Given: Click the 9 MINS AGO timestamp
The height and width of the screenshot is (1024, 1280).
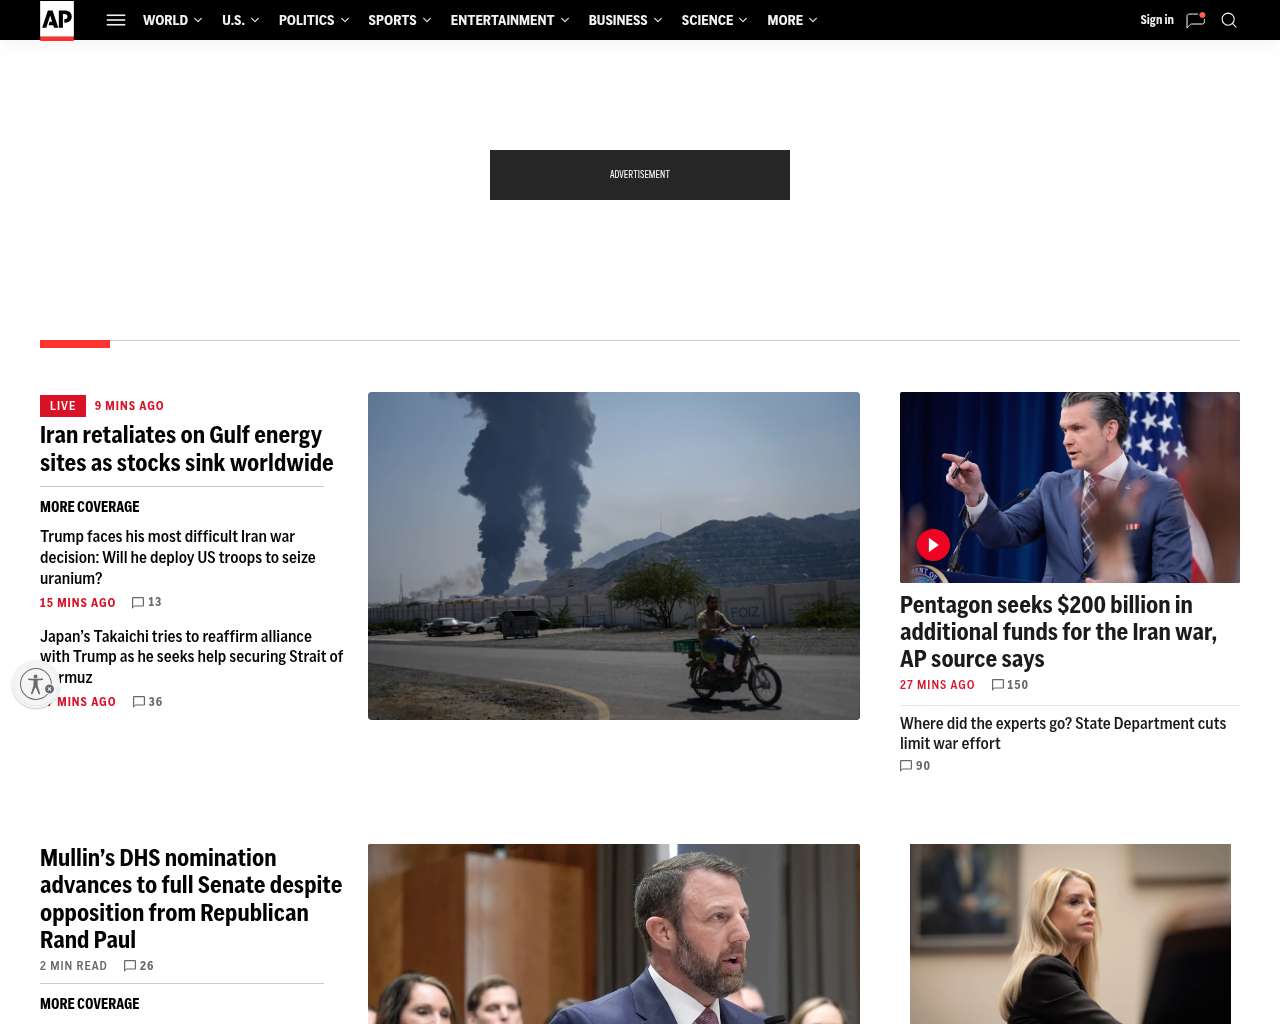Looking at the screenshot, I should coord(129,406).
